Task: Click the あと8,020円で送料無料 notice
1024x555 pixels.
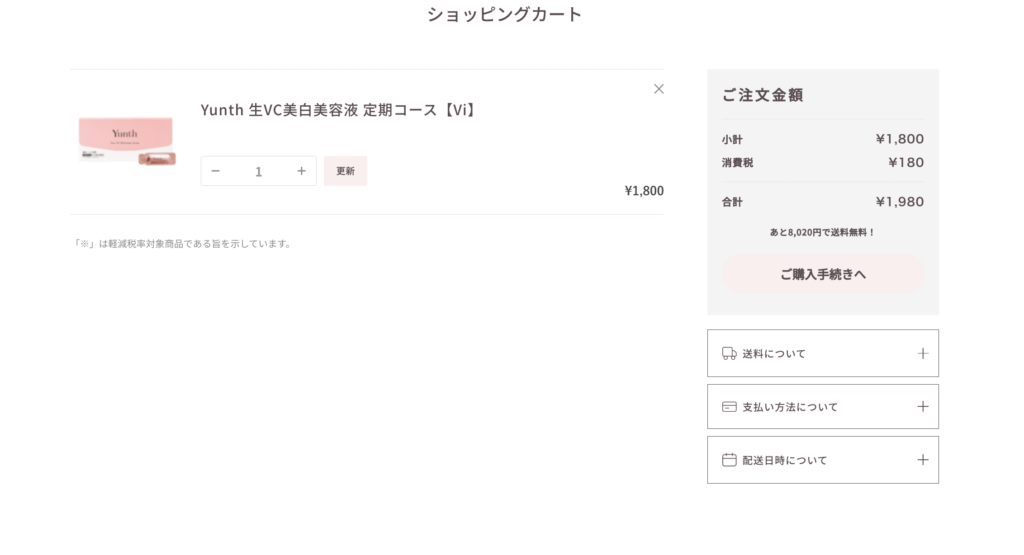Action: coord(822,232)
